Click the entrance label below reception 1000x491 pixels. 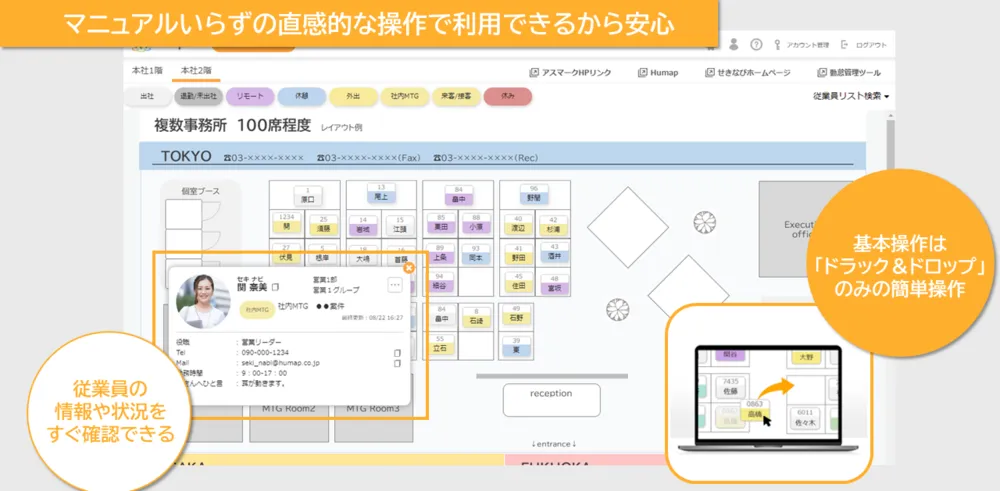coord(553,444)
